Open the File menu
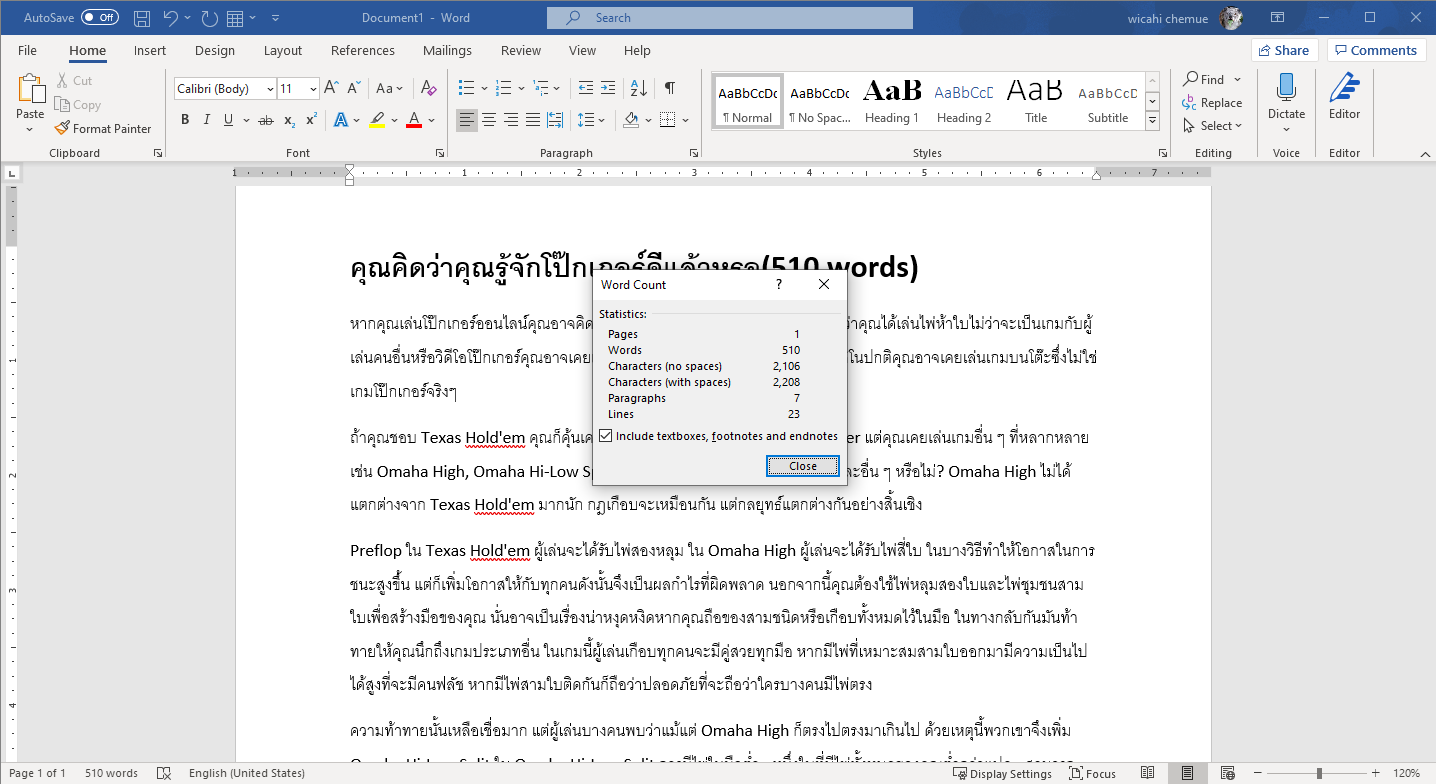Viewport: 1436px width, 784px height. pos(27,51)
